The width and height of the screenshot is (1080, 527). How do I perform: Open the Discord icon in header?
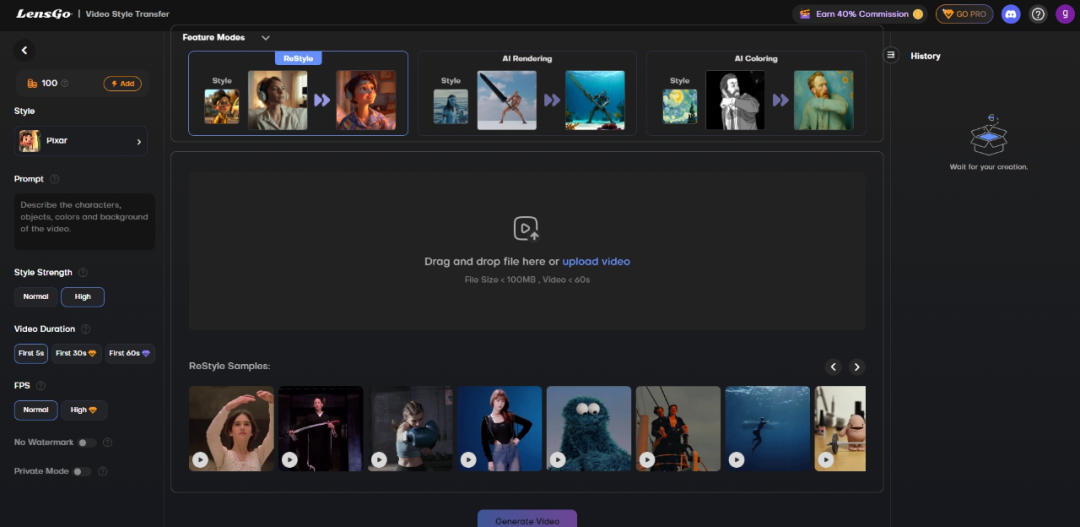1011,14
